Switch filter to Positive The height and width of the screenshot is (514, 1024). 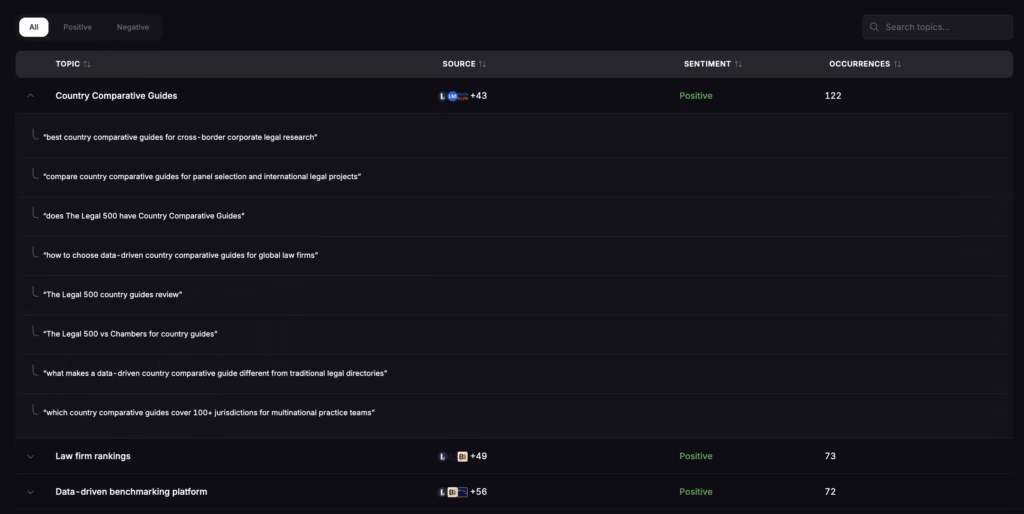coord(77,27)
